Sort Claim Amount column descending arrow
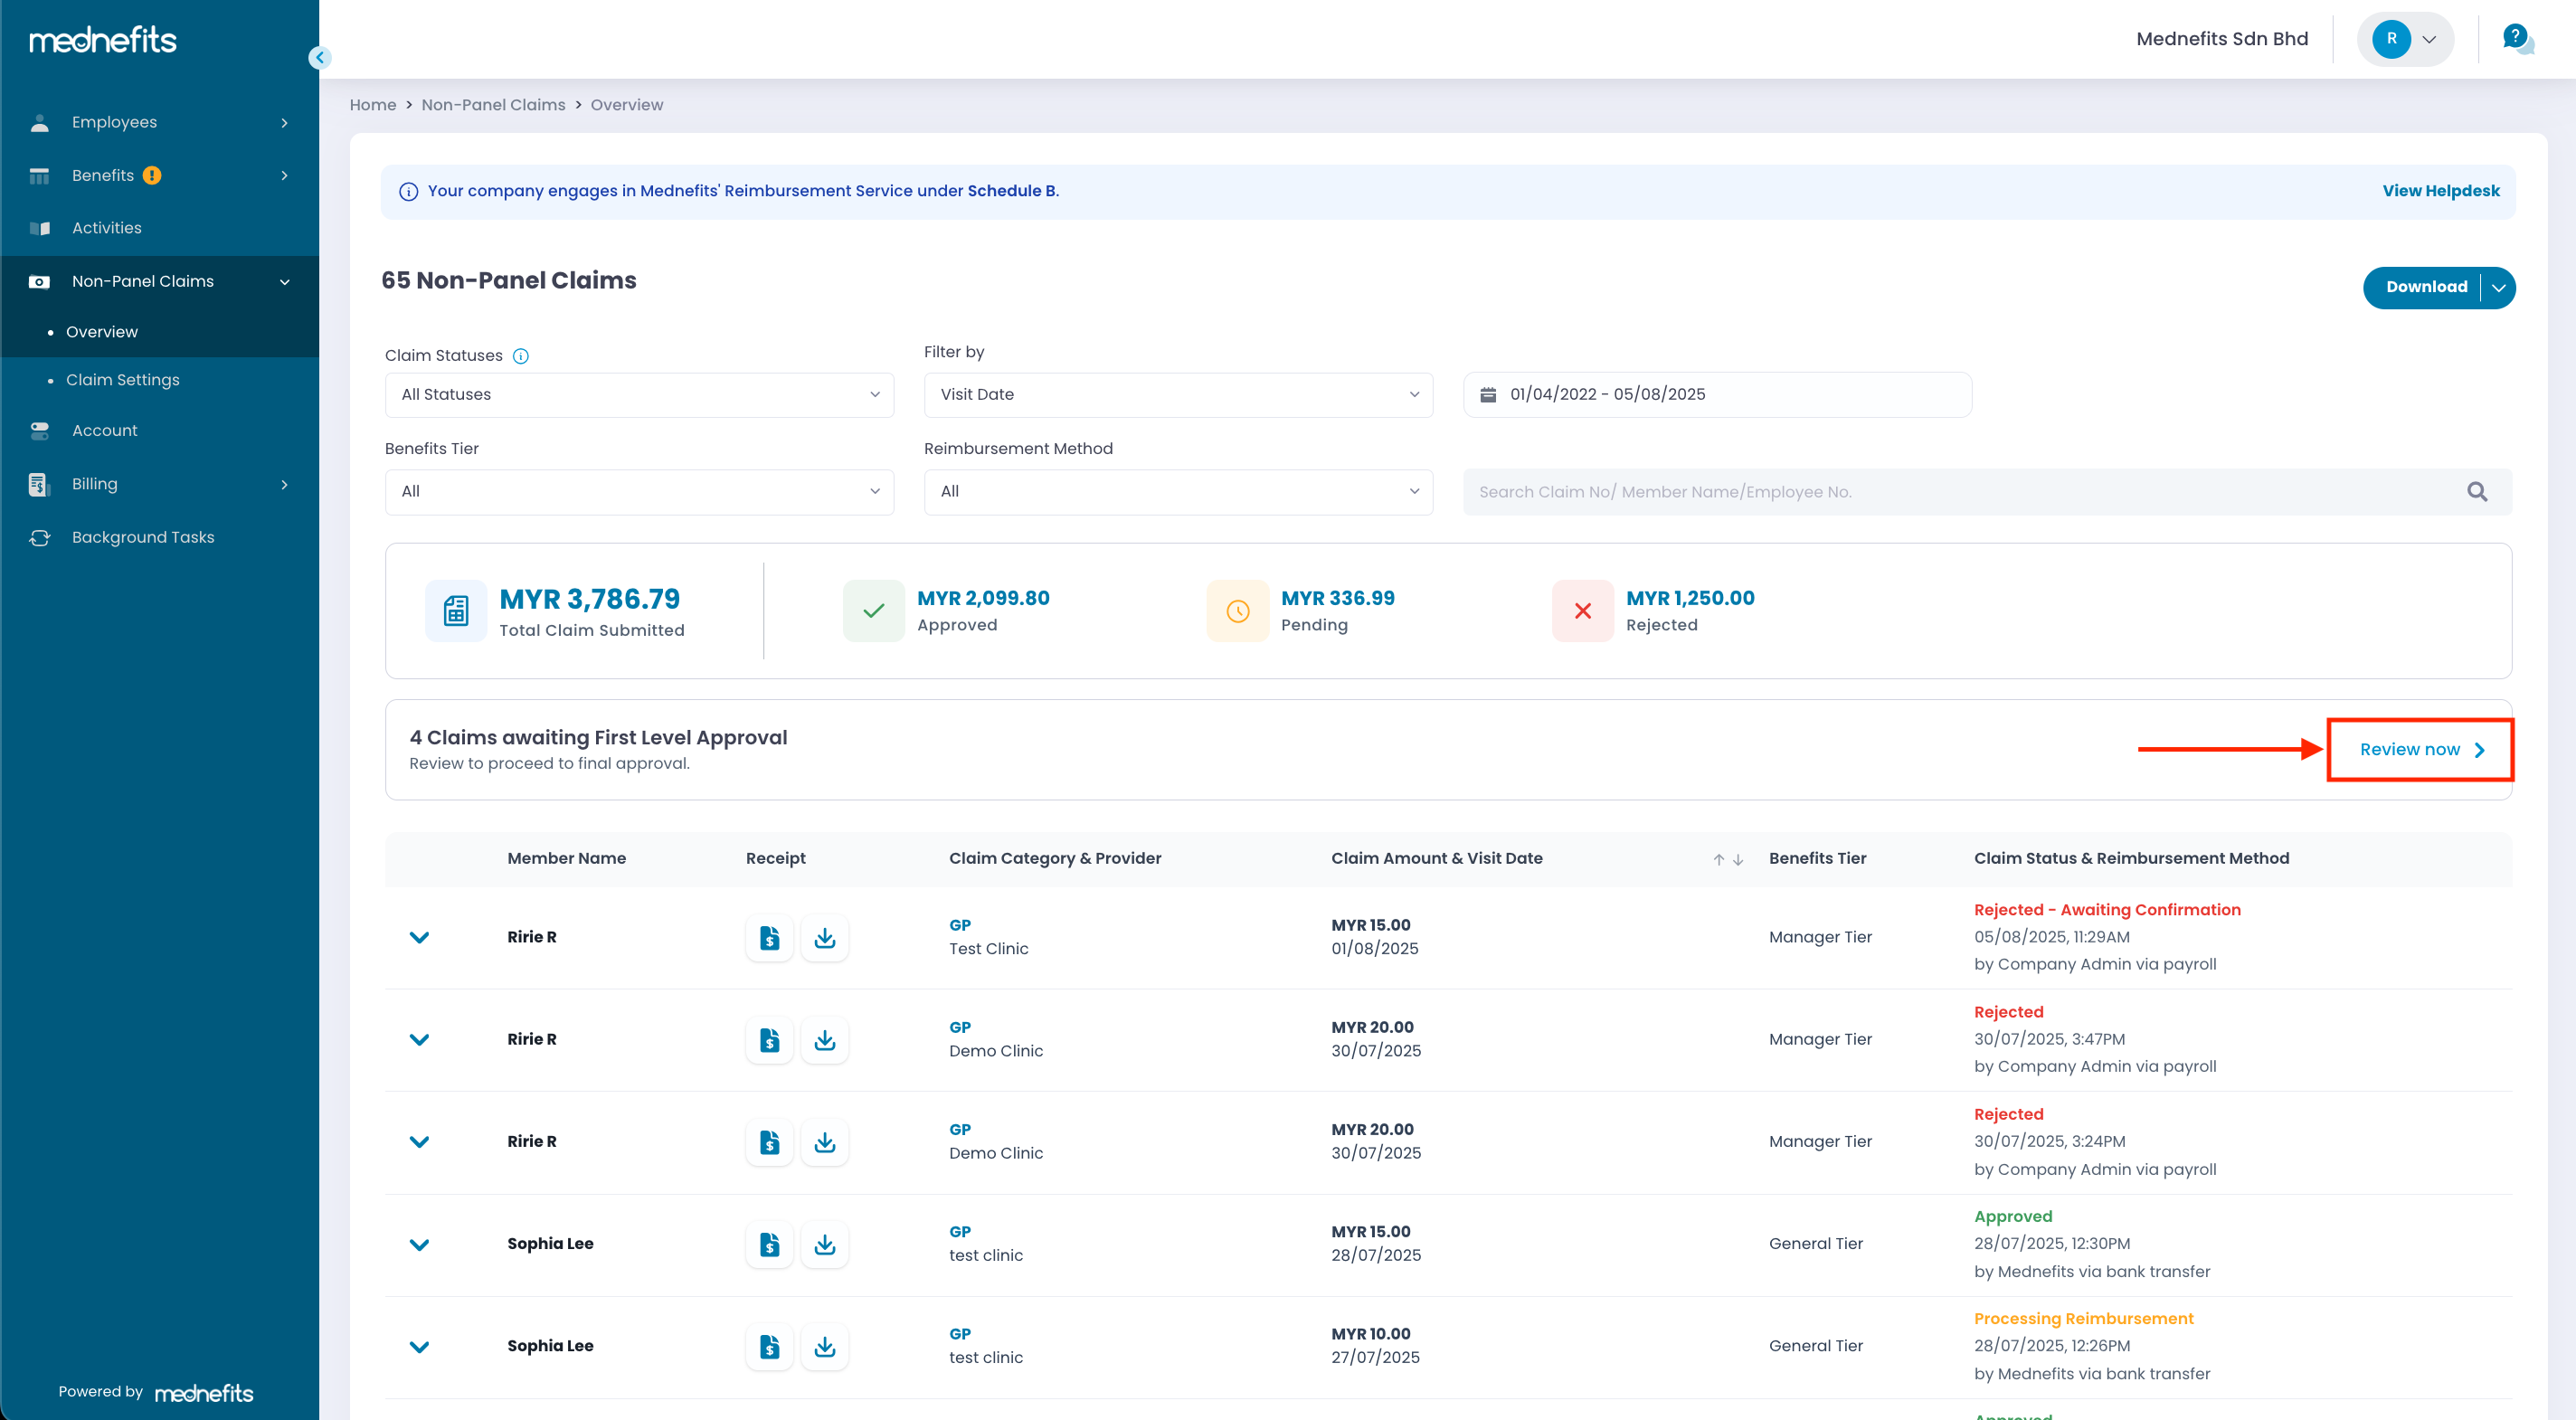The width and height of the screenshot is (2576, 1420). click(1738, 859)
